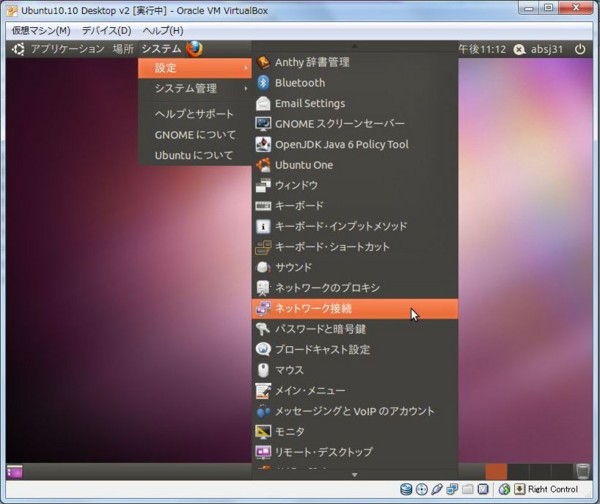Launch Firefox from the top panel
Viewport: 600px width, 504px height.
(x=194, y=49)
